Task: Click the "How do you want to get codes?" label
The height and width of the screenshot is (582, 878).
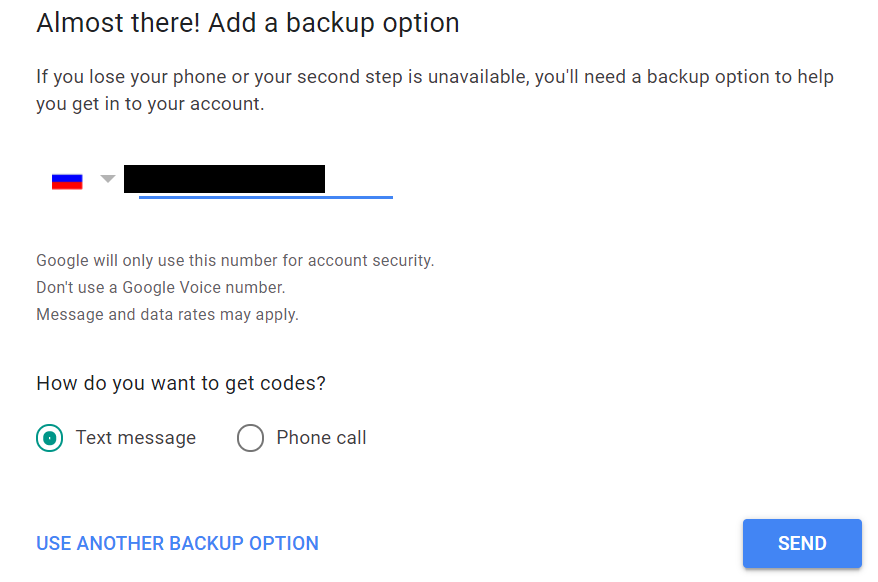Action: (x=181, y=383)
